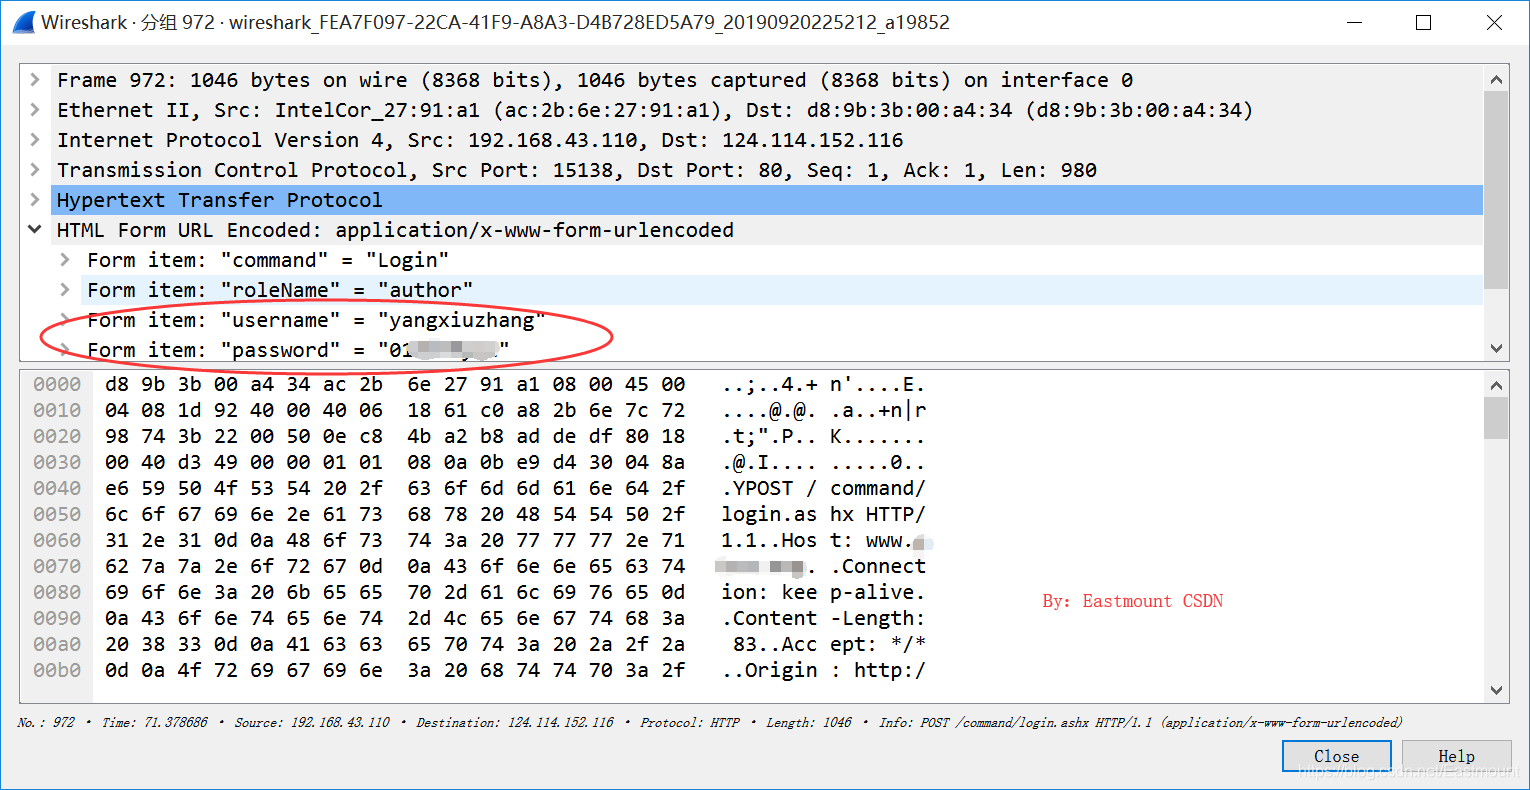Click the ASCII text "..Origin"

[769, 670]
